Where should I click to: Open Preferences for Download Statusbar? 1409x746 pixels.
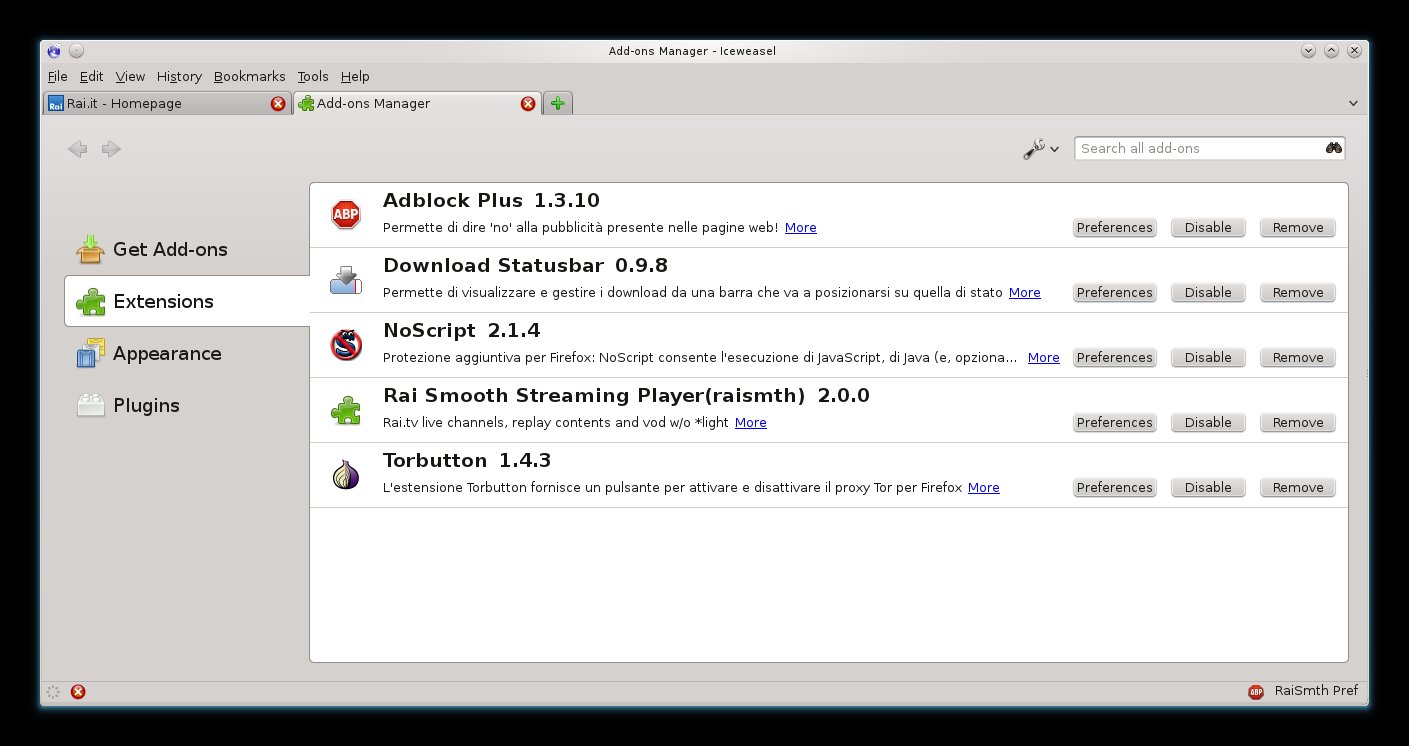pyautogui.click(x=1114, y=293)
